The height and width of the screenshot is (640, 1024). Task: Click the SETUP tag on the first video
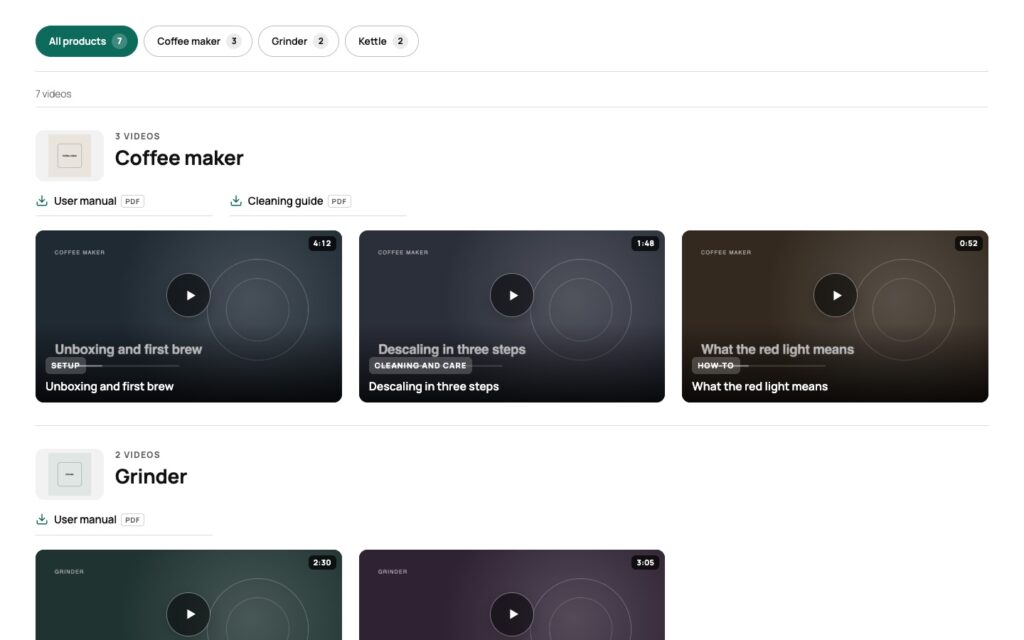point(65,366)
